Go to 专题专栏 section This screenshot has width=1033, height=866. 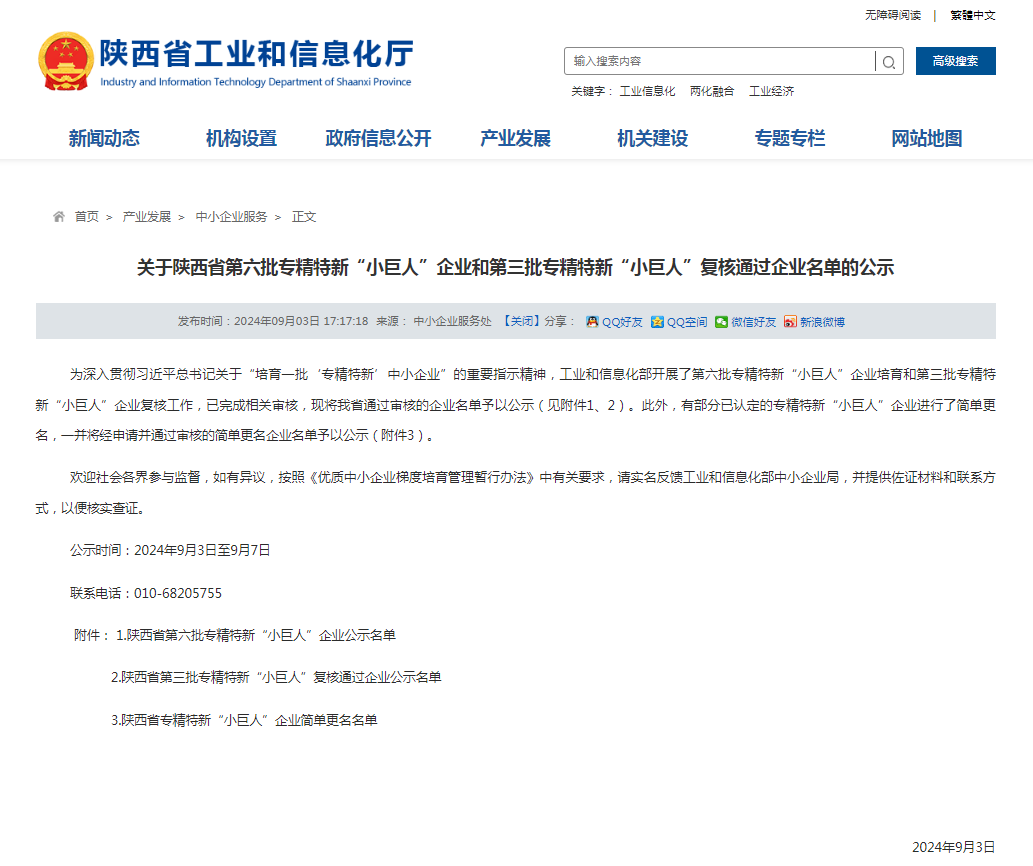pos(790,139)
